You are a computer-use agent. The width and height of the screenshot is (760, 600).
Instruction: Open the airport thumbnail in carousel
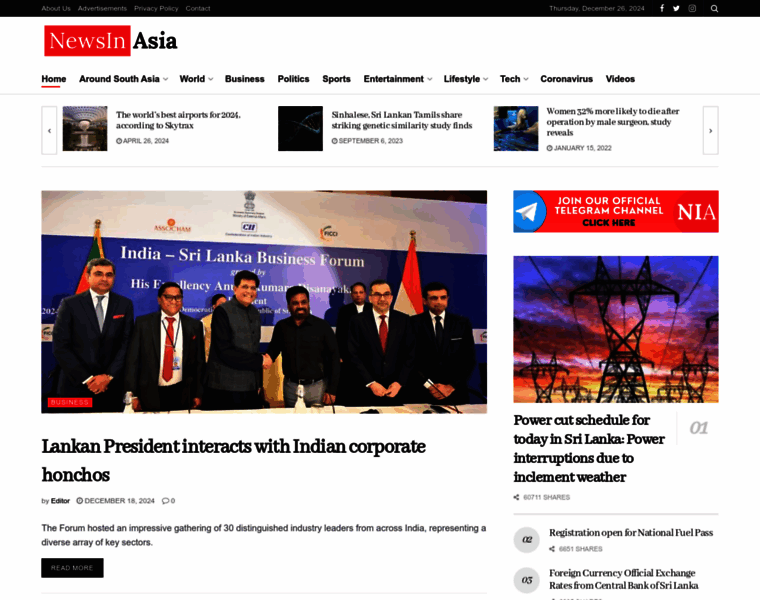[x=85, y=128]
